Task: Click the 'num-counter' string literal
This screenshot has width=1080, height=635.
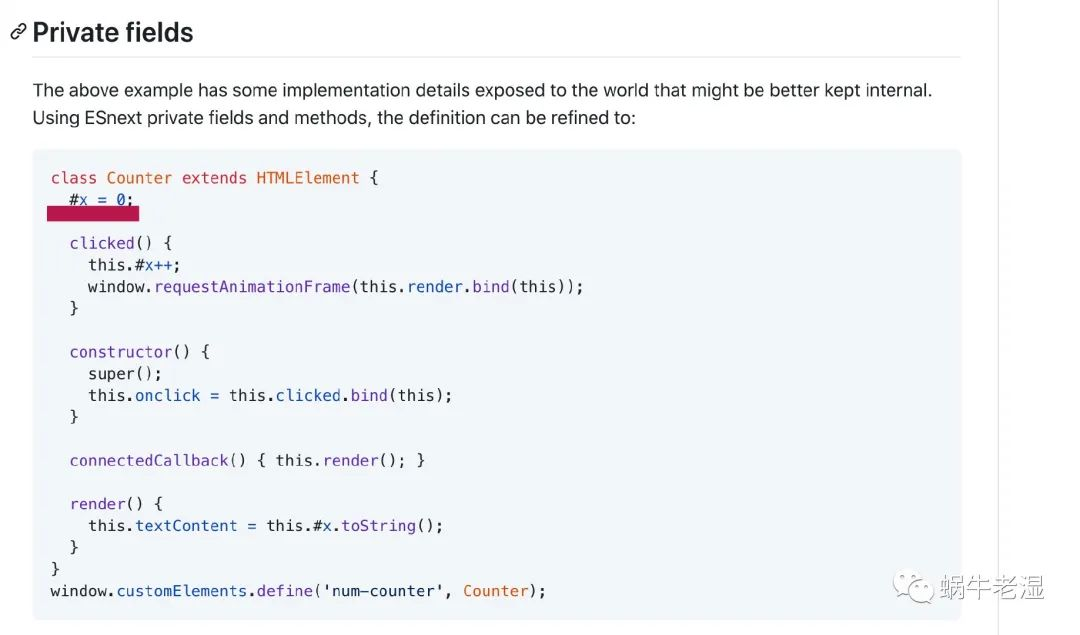Action: coord(381,591)
